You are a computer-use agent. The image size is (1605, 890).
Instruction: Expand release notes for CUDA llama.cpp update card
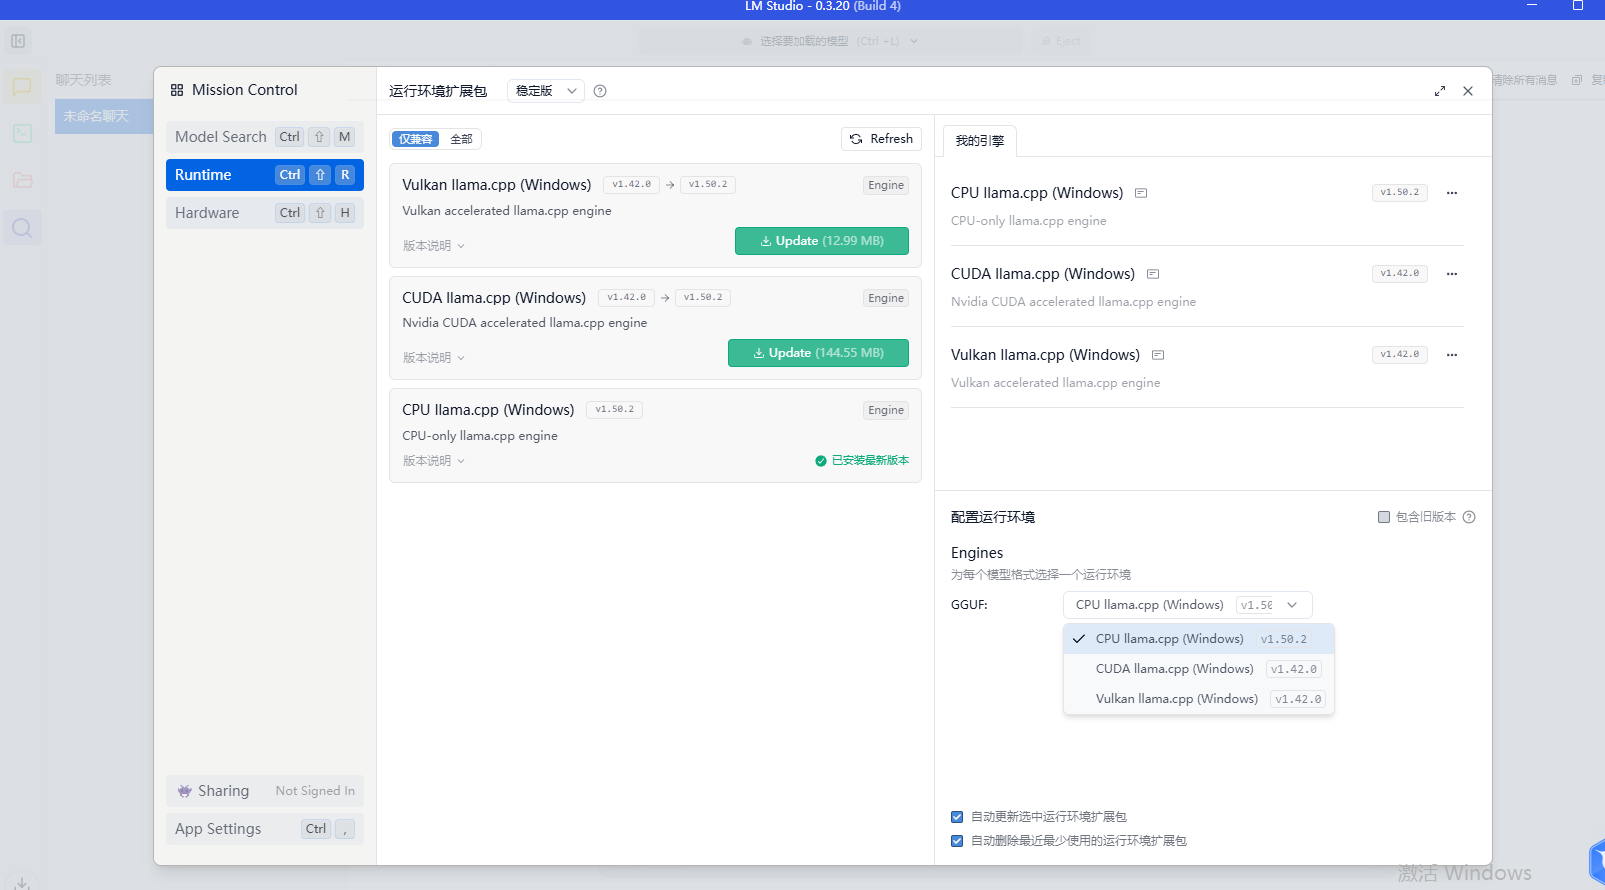click(434, 358)
